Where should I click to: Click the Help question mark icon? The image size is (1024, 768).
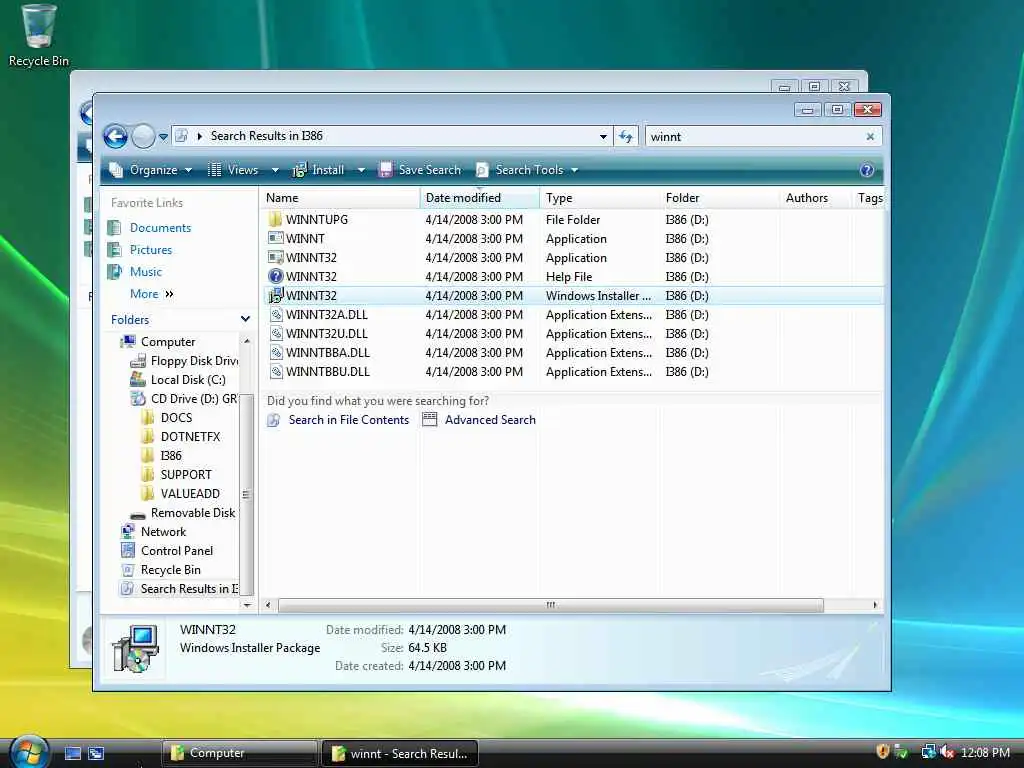867,170
